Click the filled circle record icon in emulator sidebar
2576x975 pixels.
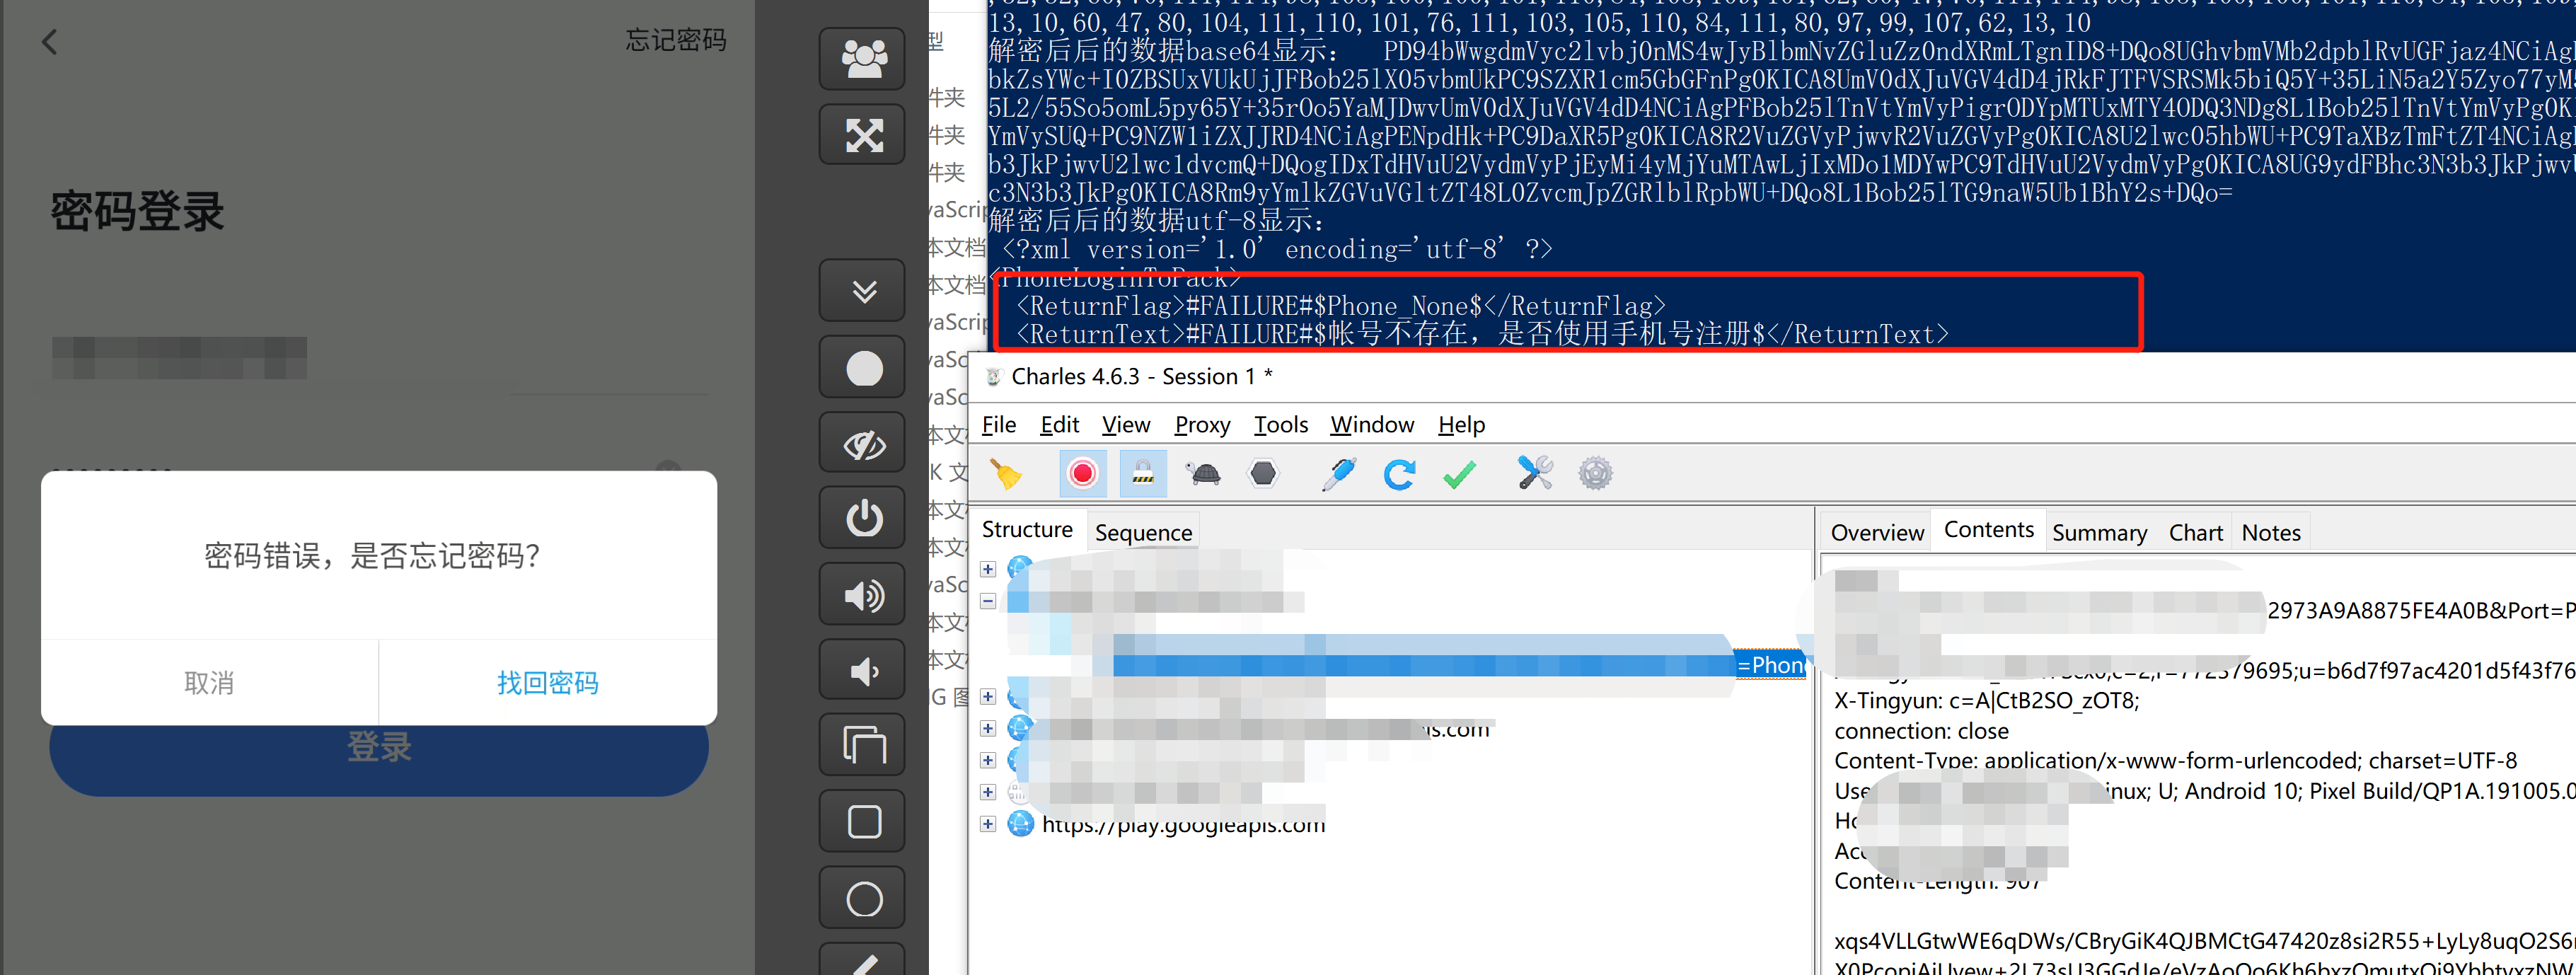click(x=862, y=367)
